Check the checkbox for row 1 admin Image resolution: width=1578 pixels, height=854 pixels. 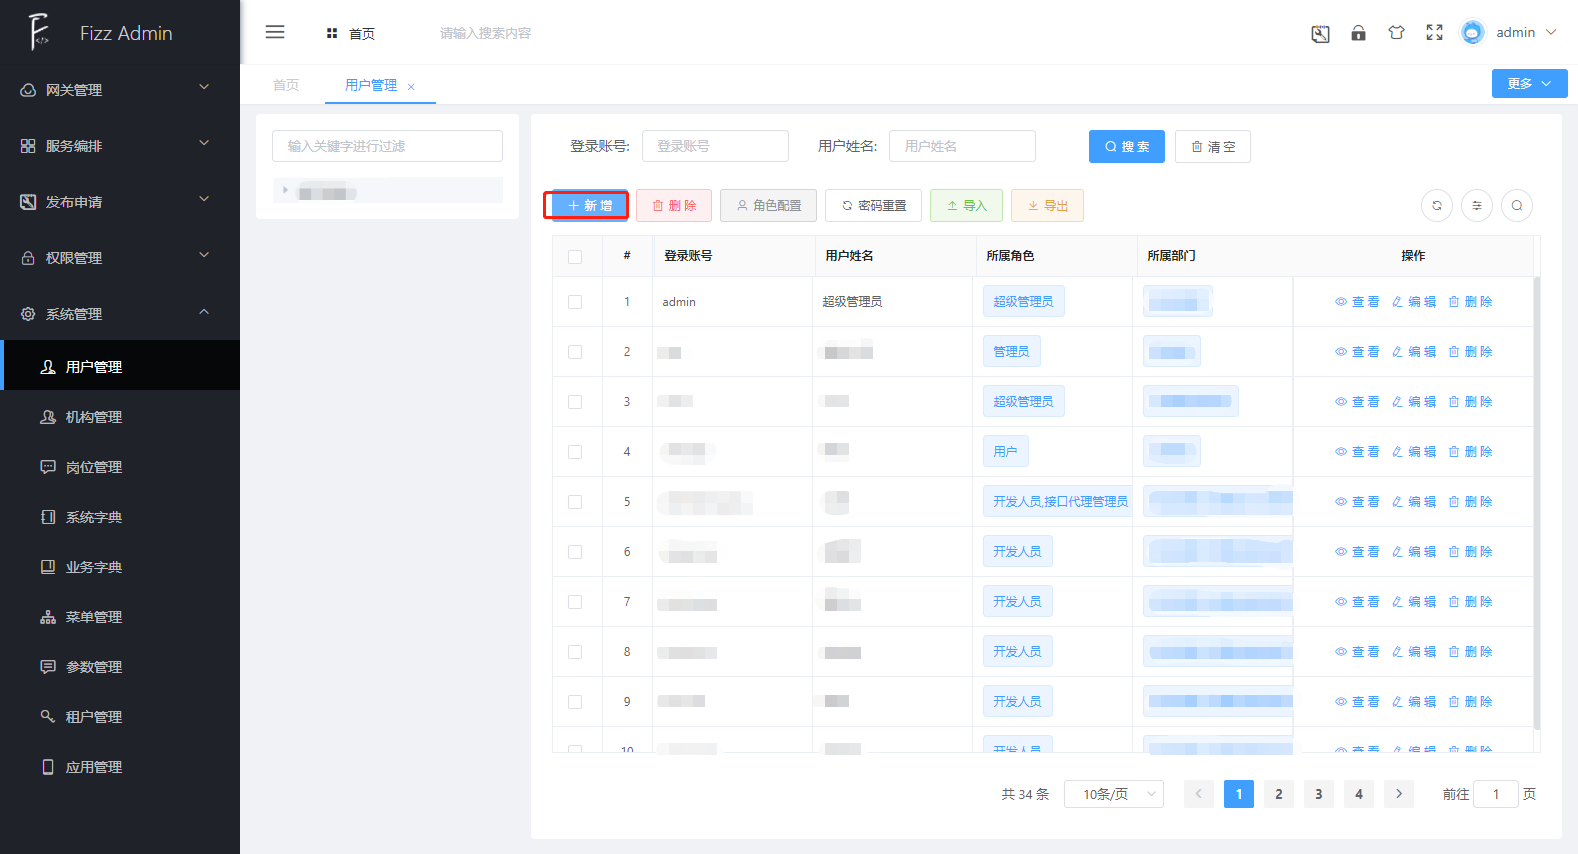tap(575, 302)
